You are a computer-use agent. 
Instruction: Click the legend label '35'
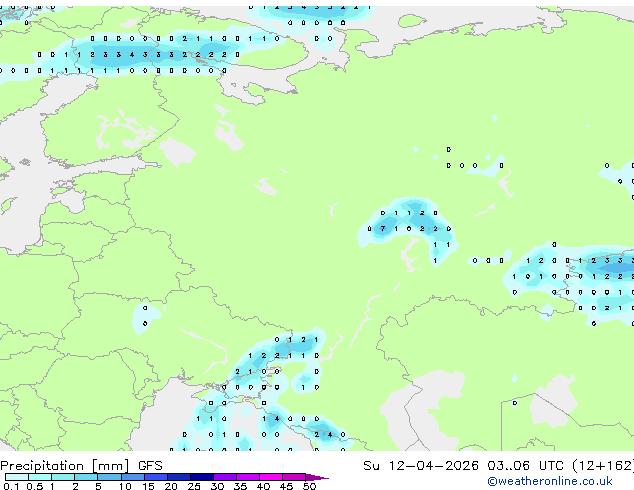240,486
